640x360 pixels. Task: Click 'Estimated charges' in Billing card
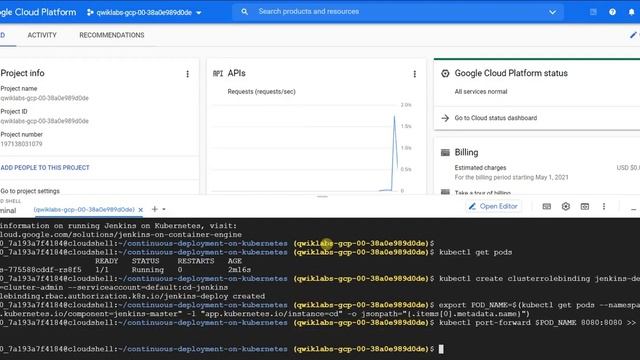tap(480, 168)
